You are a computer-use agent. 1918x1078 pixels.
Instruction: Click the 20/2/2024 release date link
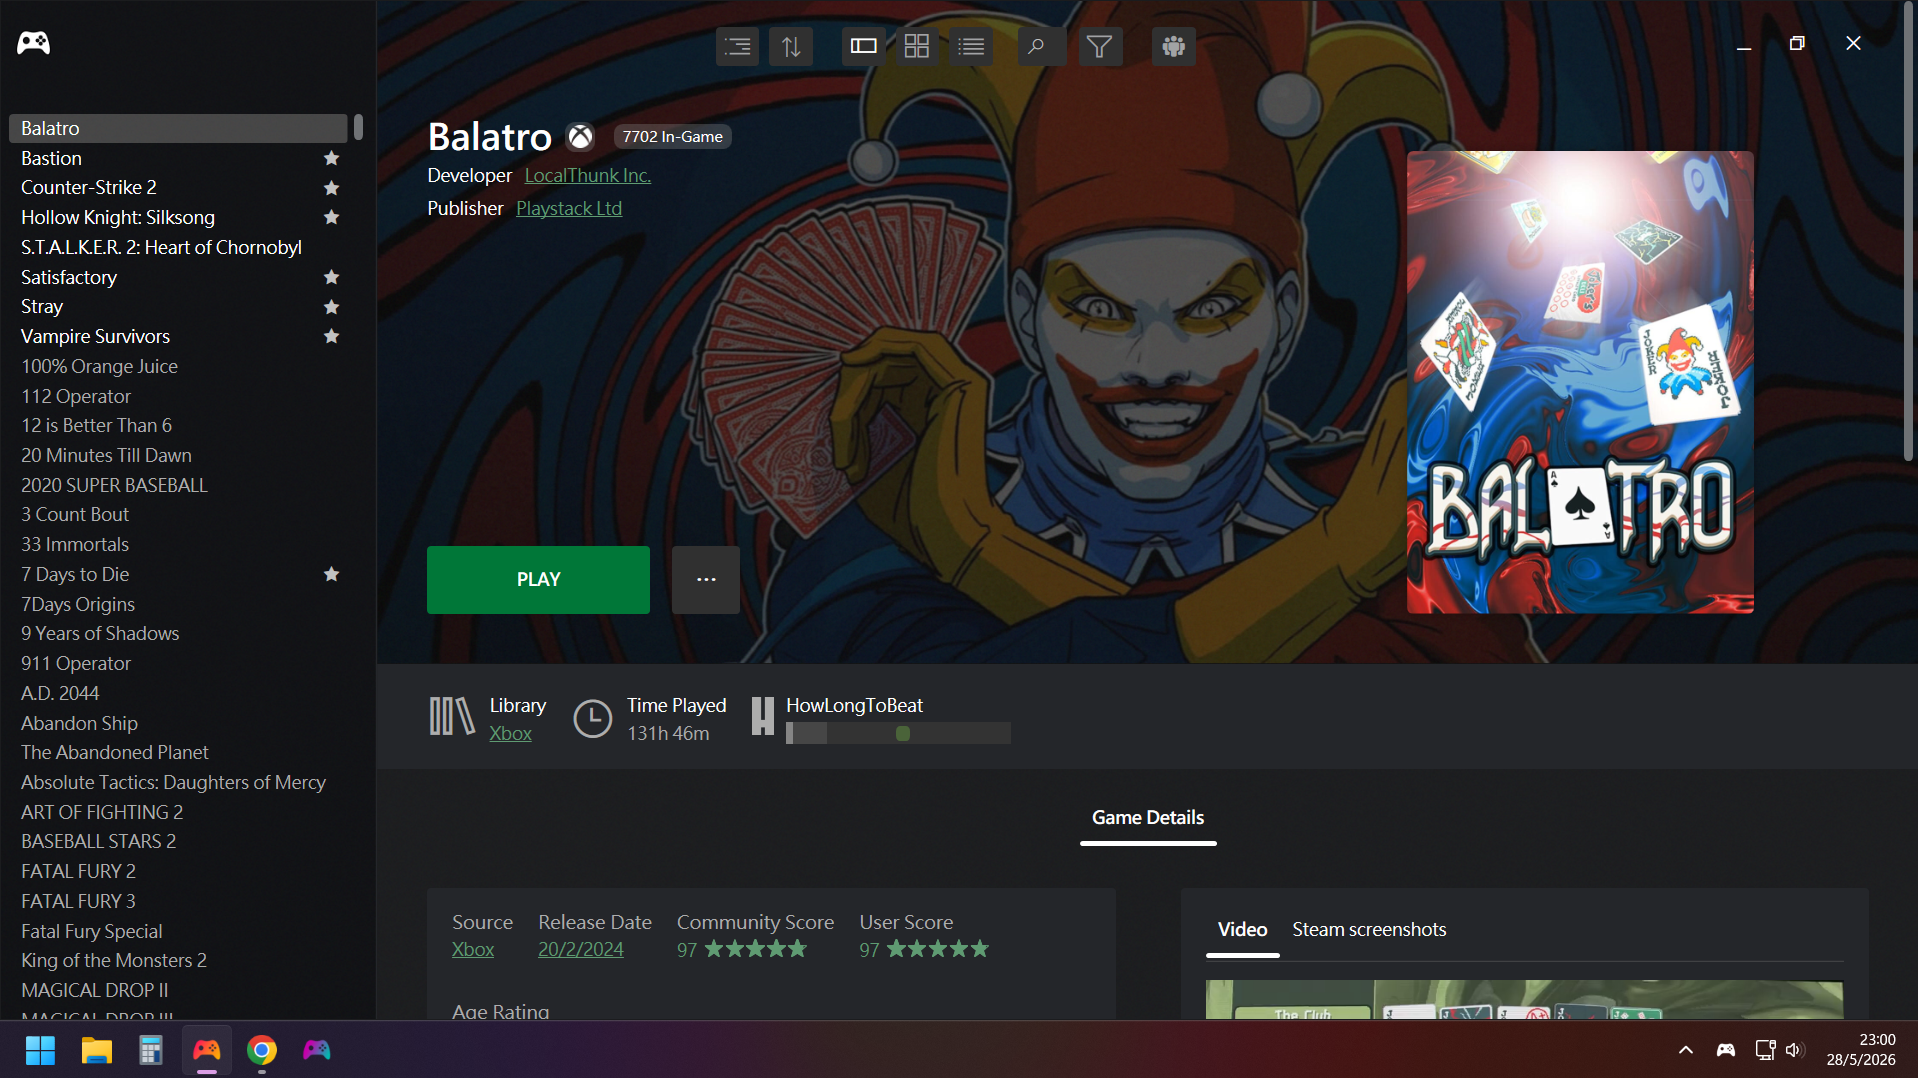tap(581, 950)
